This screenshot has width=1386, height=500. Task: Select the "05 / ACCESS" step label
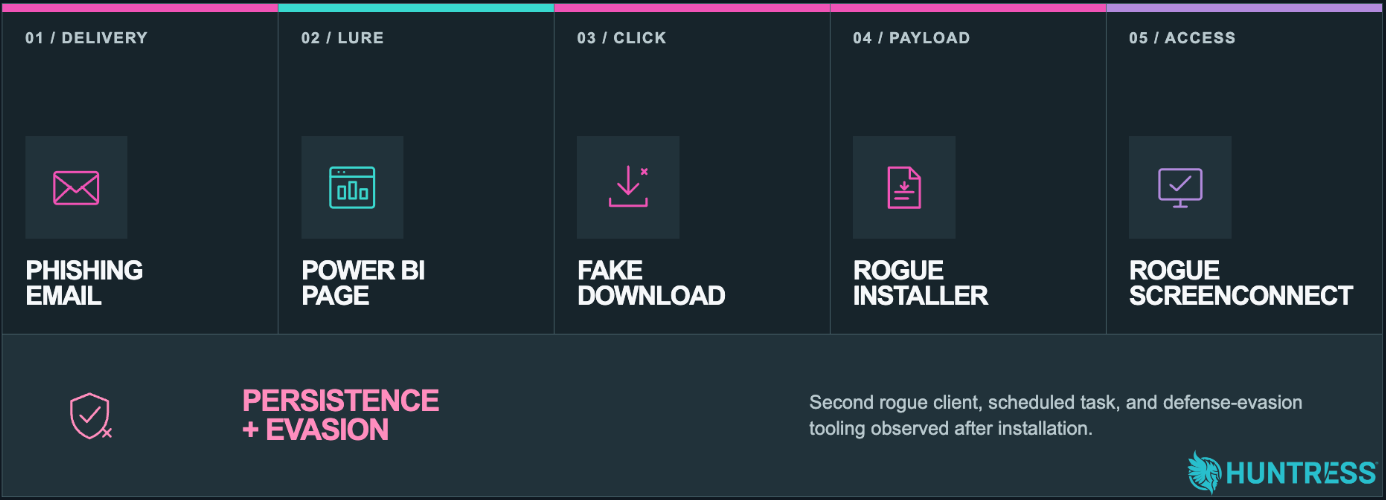click(1182, 38)
